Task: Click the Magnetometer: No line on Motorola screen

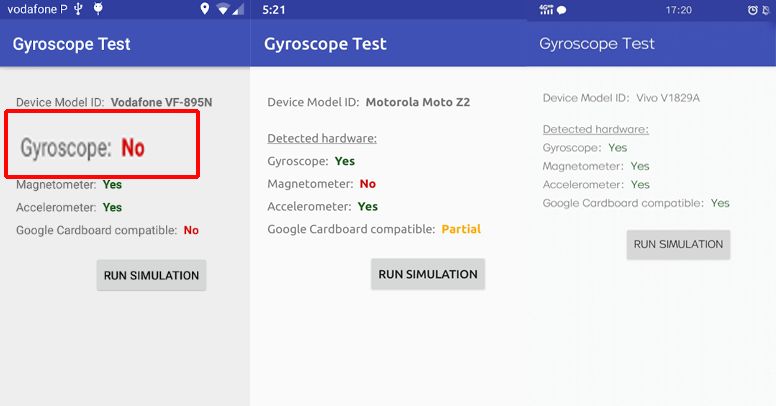Action: pos(321,184)
